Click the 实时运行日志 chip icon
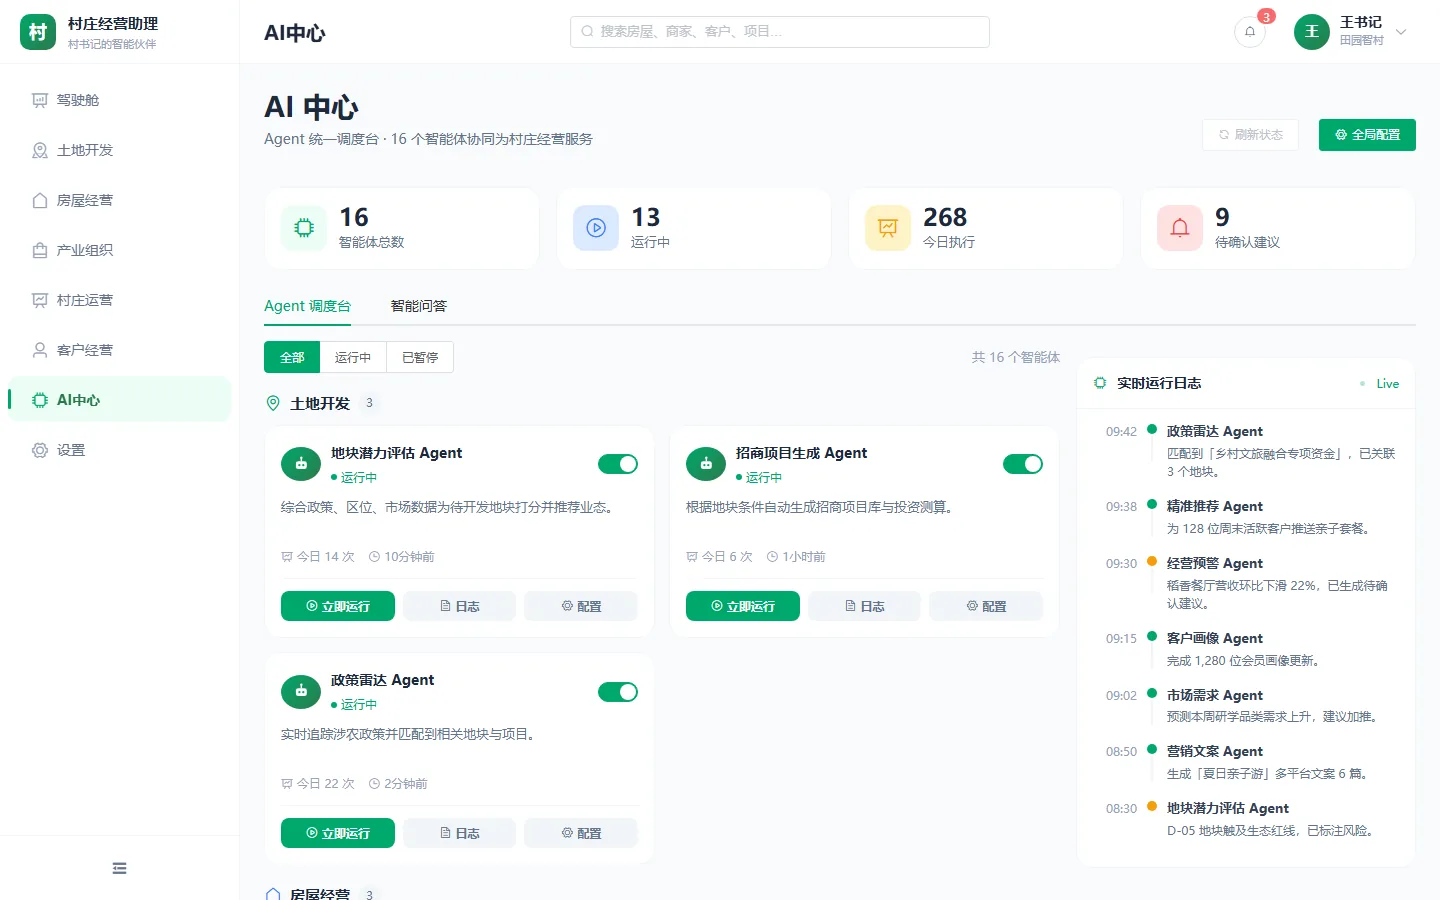The image size is (1440, 900). (x=1100, y=383)
